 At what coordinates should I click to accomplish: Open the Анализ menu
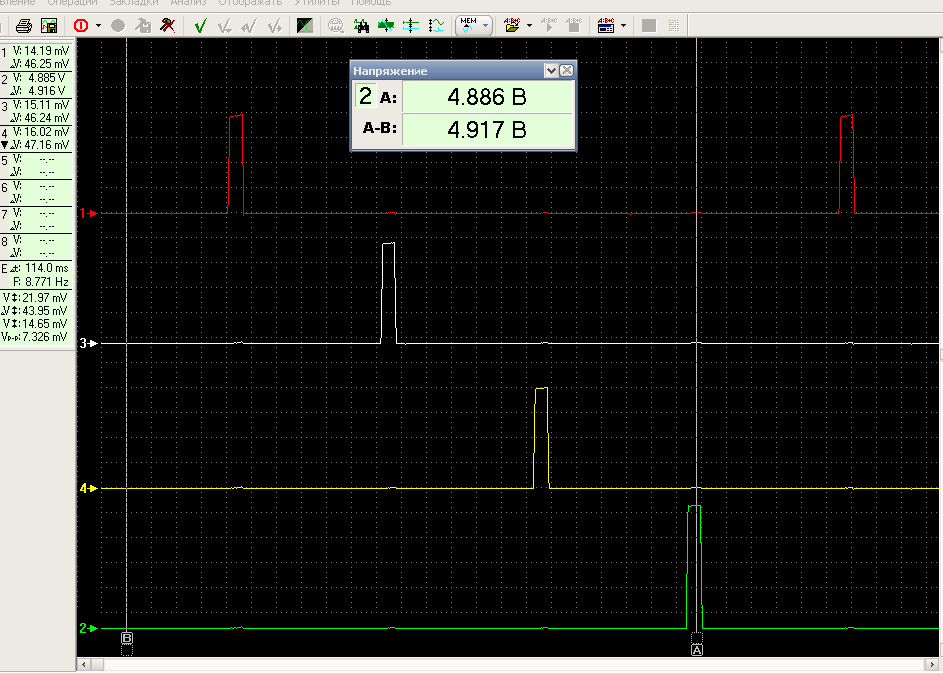pyautogui.click(x=188, y=3)
